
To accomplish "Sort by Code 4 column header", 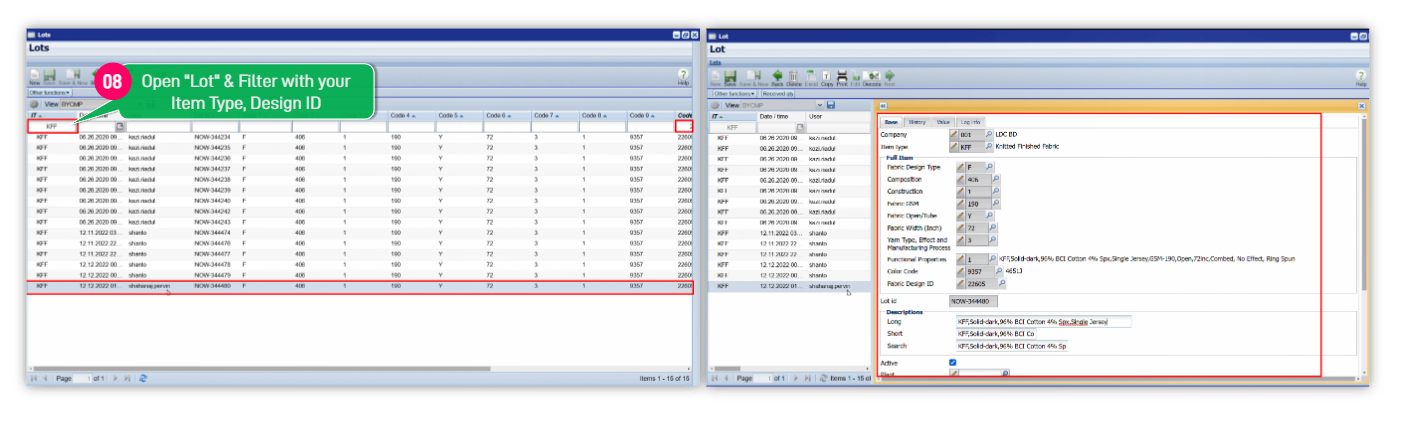I will click(411, 115).
